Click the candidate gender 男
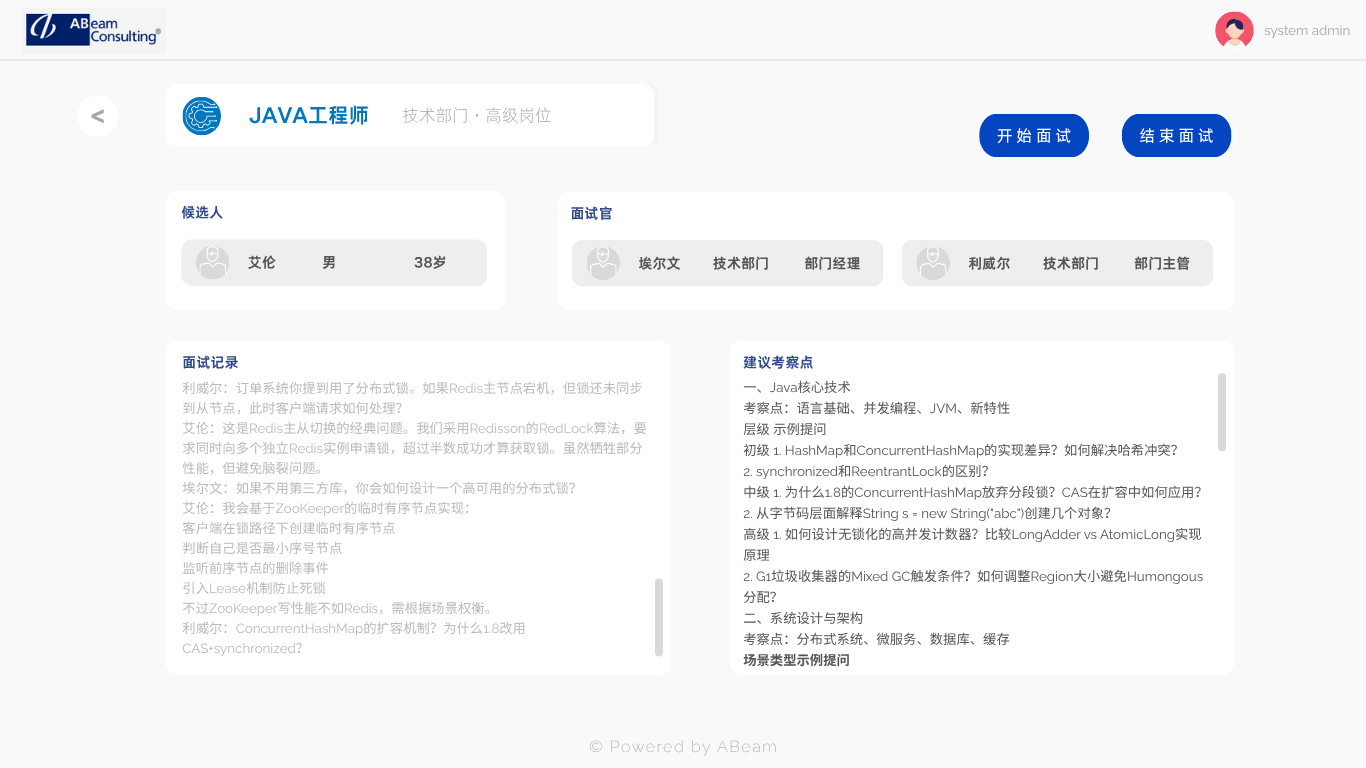Viewport: 1366px width, 768px height. pyautogui.click(x=329, y=263)
